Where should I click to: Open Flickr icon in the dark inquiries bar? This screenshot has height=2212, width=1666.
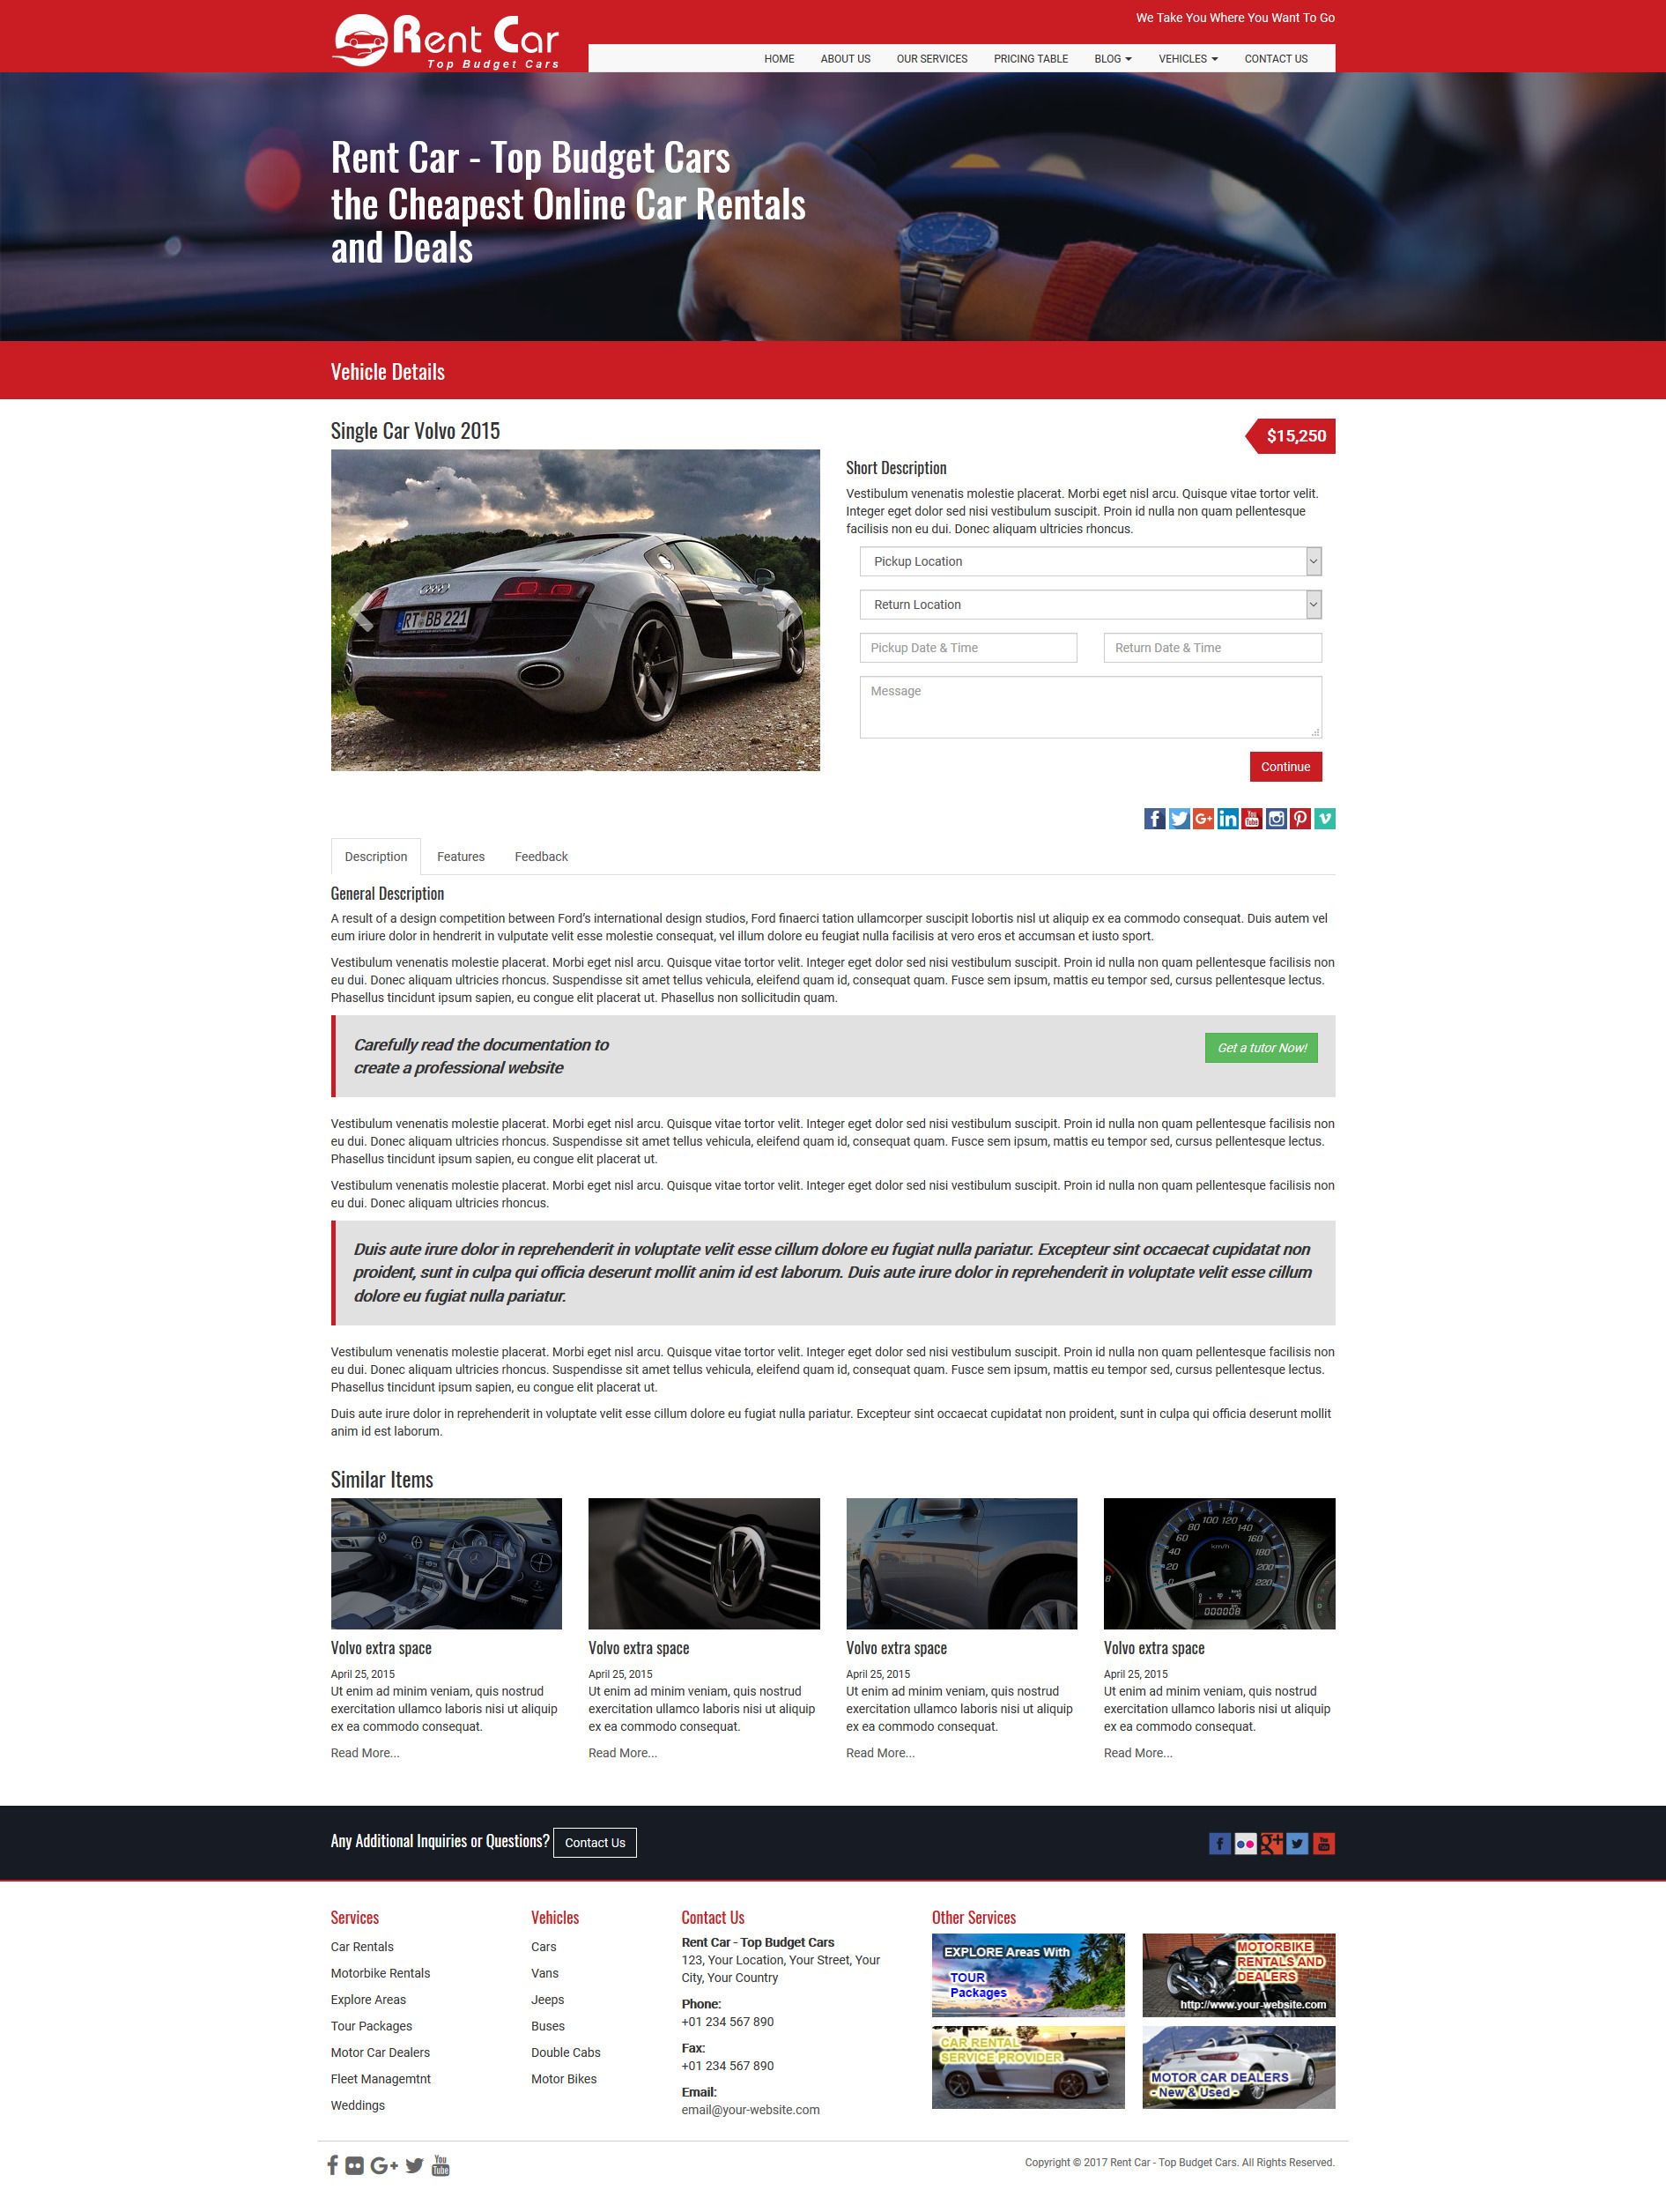(1245, 1843)
